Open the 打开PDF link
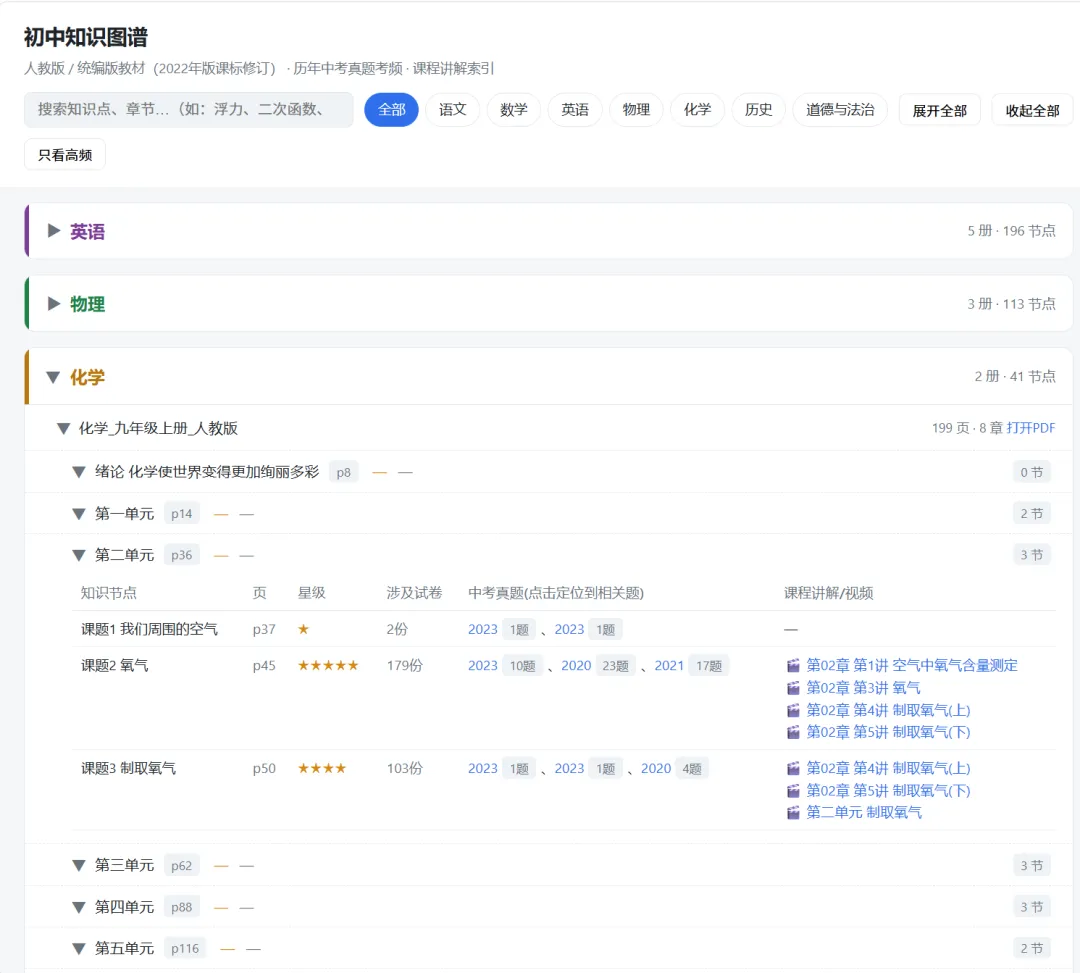This screenshot has width=1080, height=973. [x=1030, y=428]
